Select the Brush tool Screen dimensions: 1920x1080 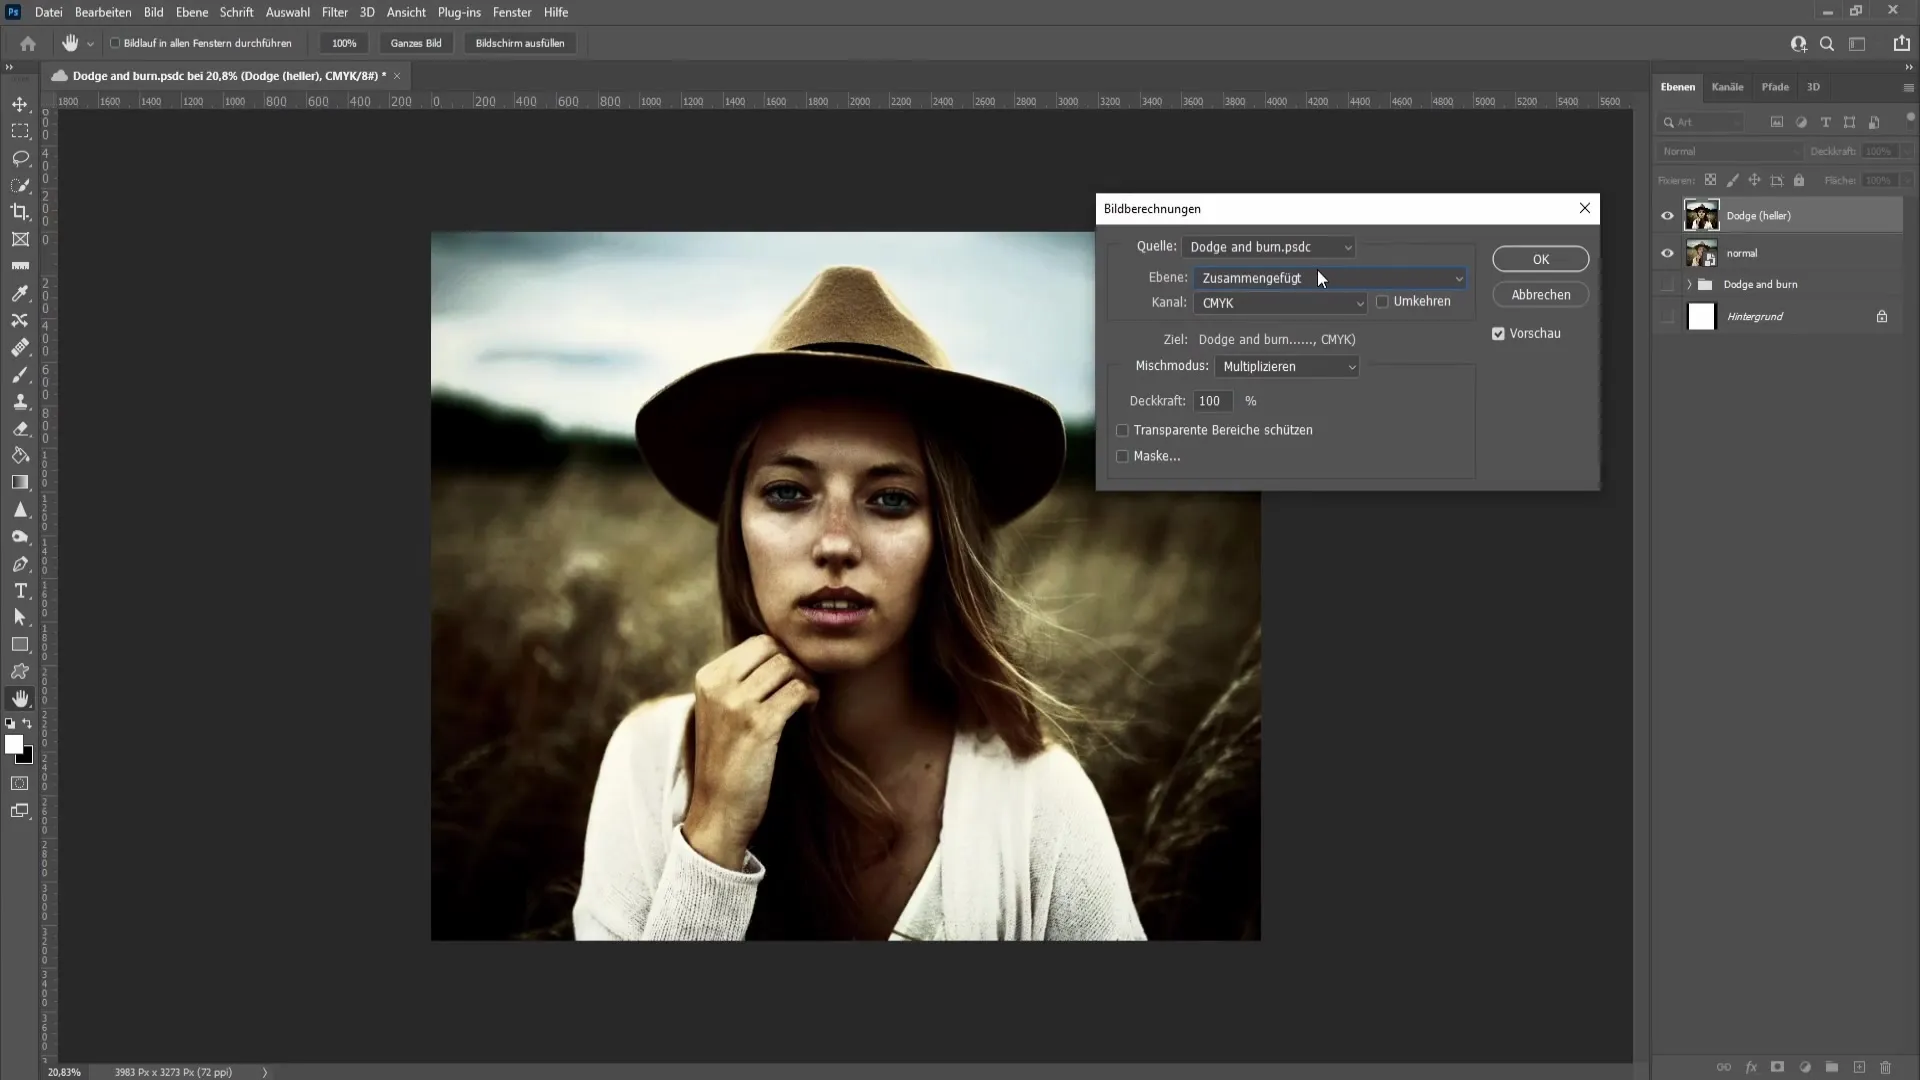point(20,375)
